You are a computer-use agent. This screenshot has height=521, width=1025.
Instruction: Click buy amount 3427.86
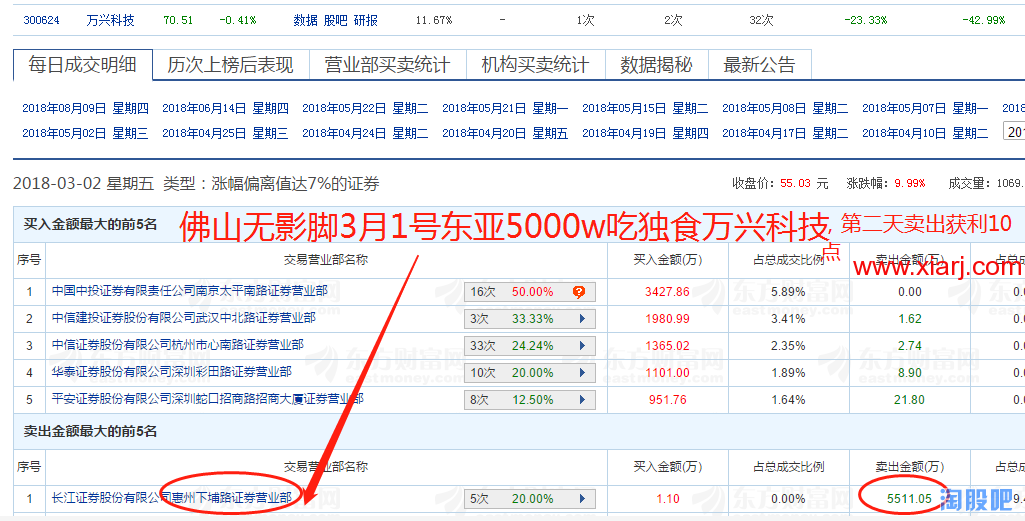tap(667, 292)
